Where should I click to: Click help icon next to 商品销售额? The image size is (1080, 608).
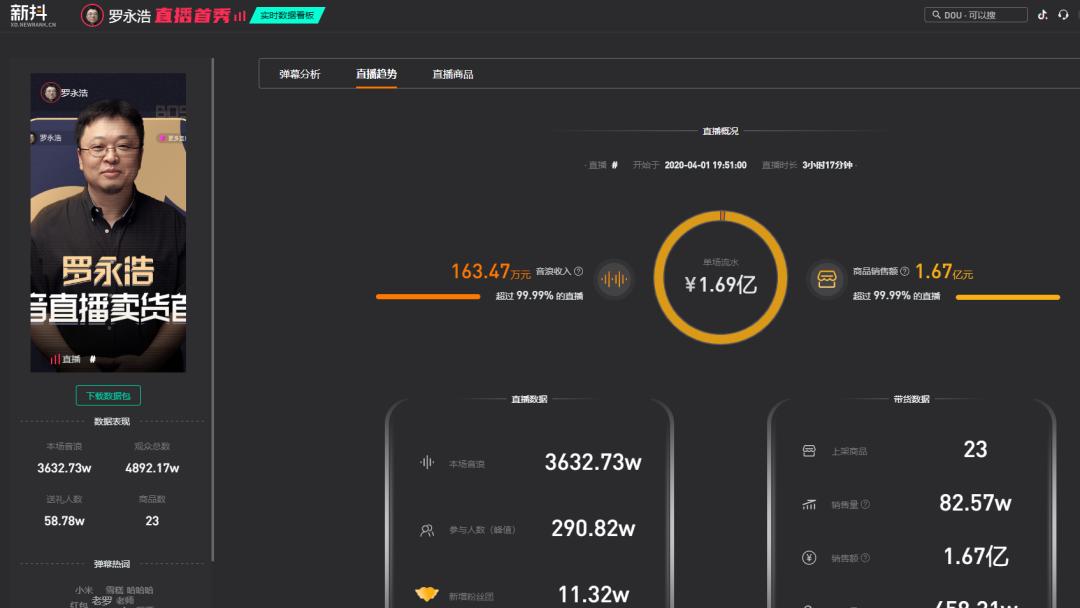(x=904, y=271)
